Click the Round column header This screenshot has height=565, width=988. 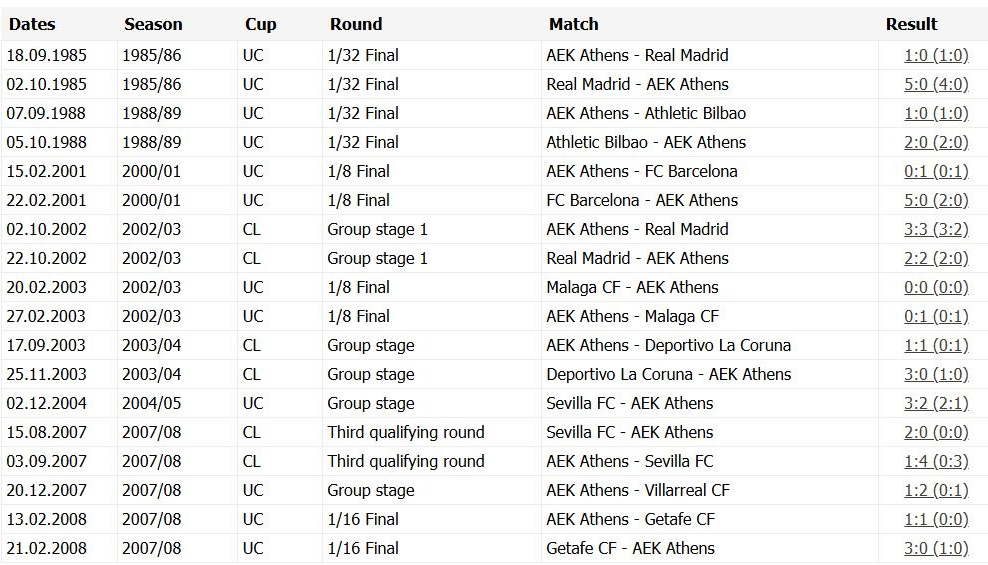(355, 24)
